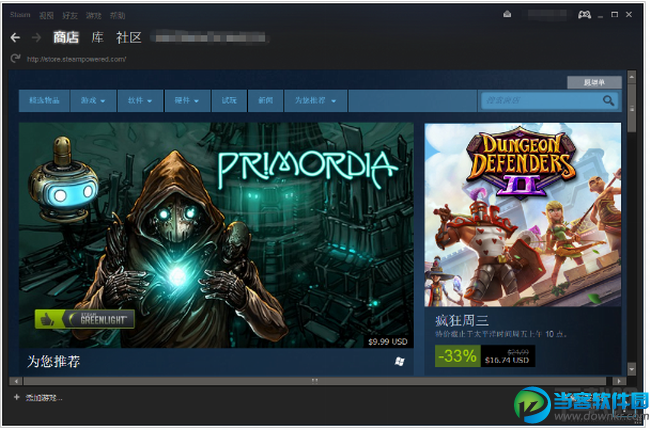Click the $9.99 USD price on Primordia
The image size is (650, 430).
point(388,342)
